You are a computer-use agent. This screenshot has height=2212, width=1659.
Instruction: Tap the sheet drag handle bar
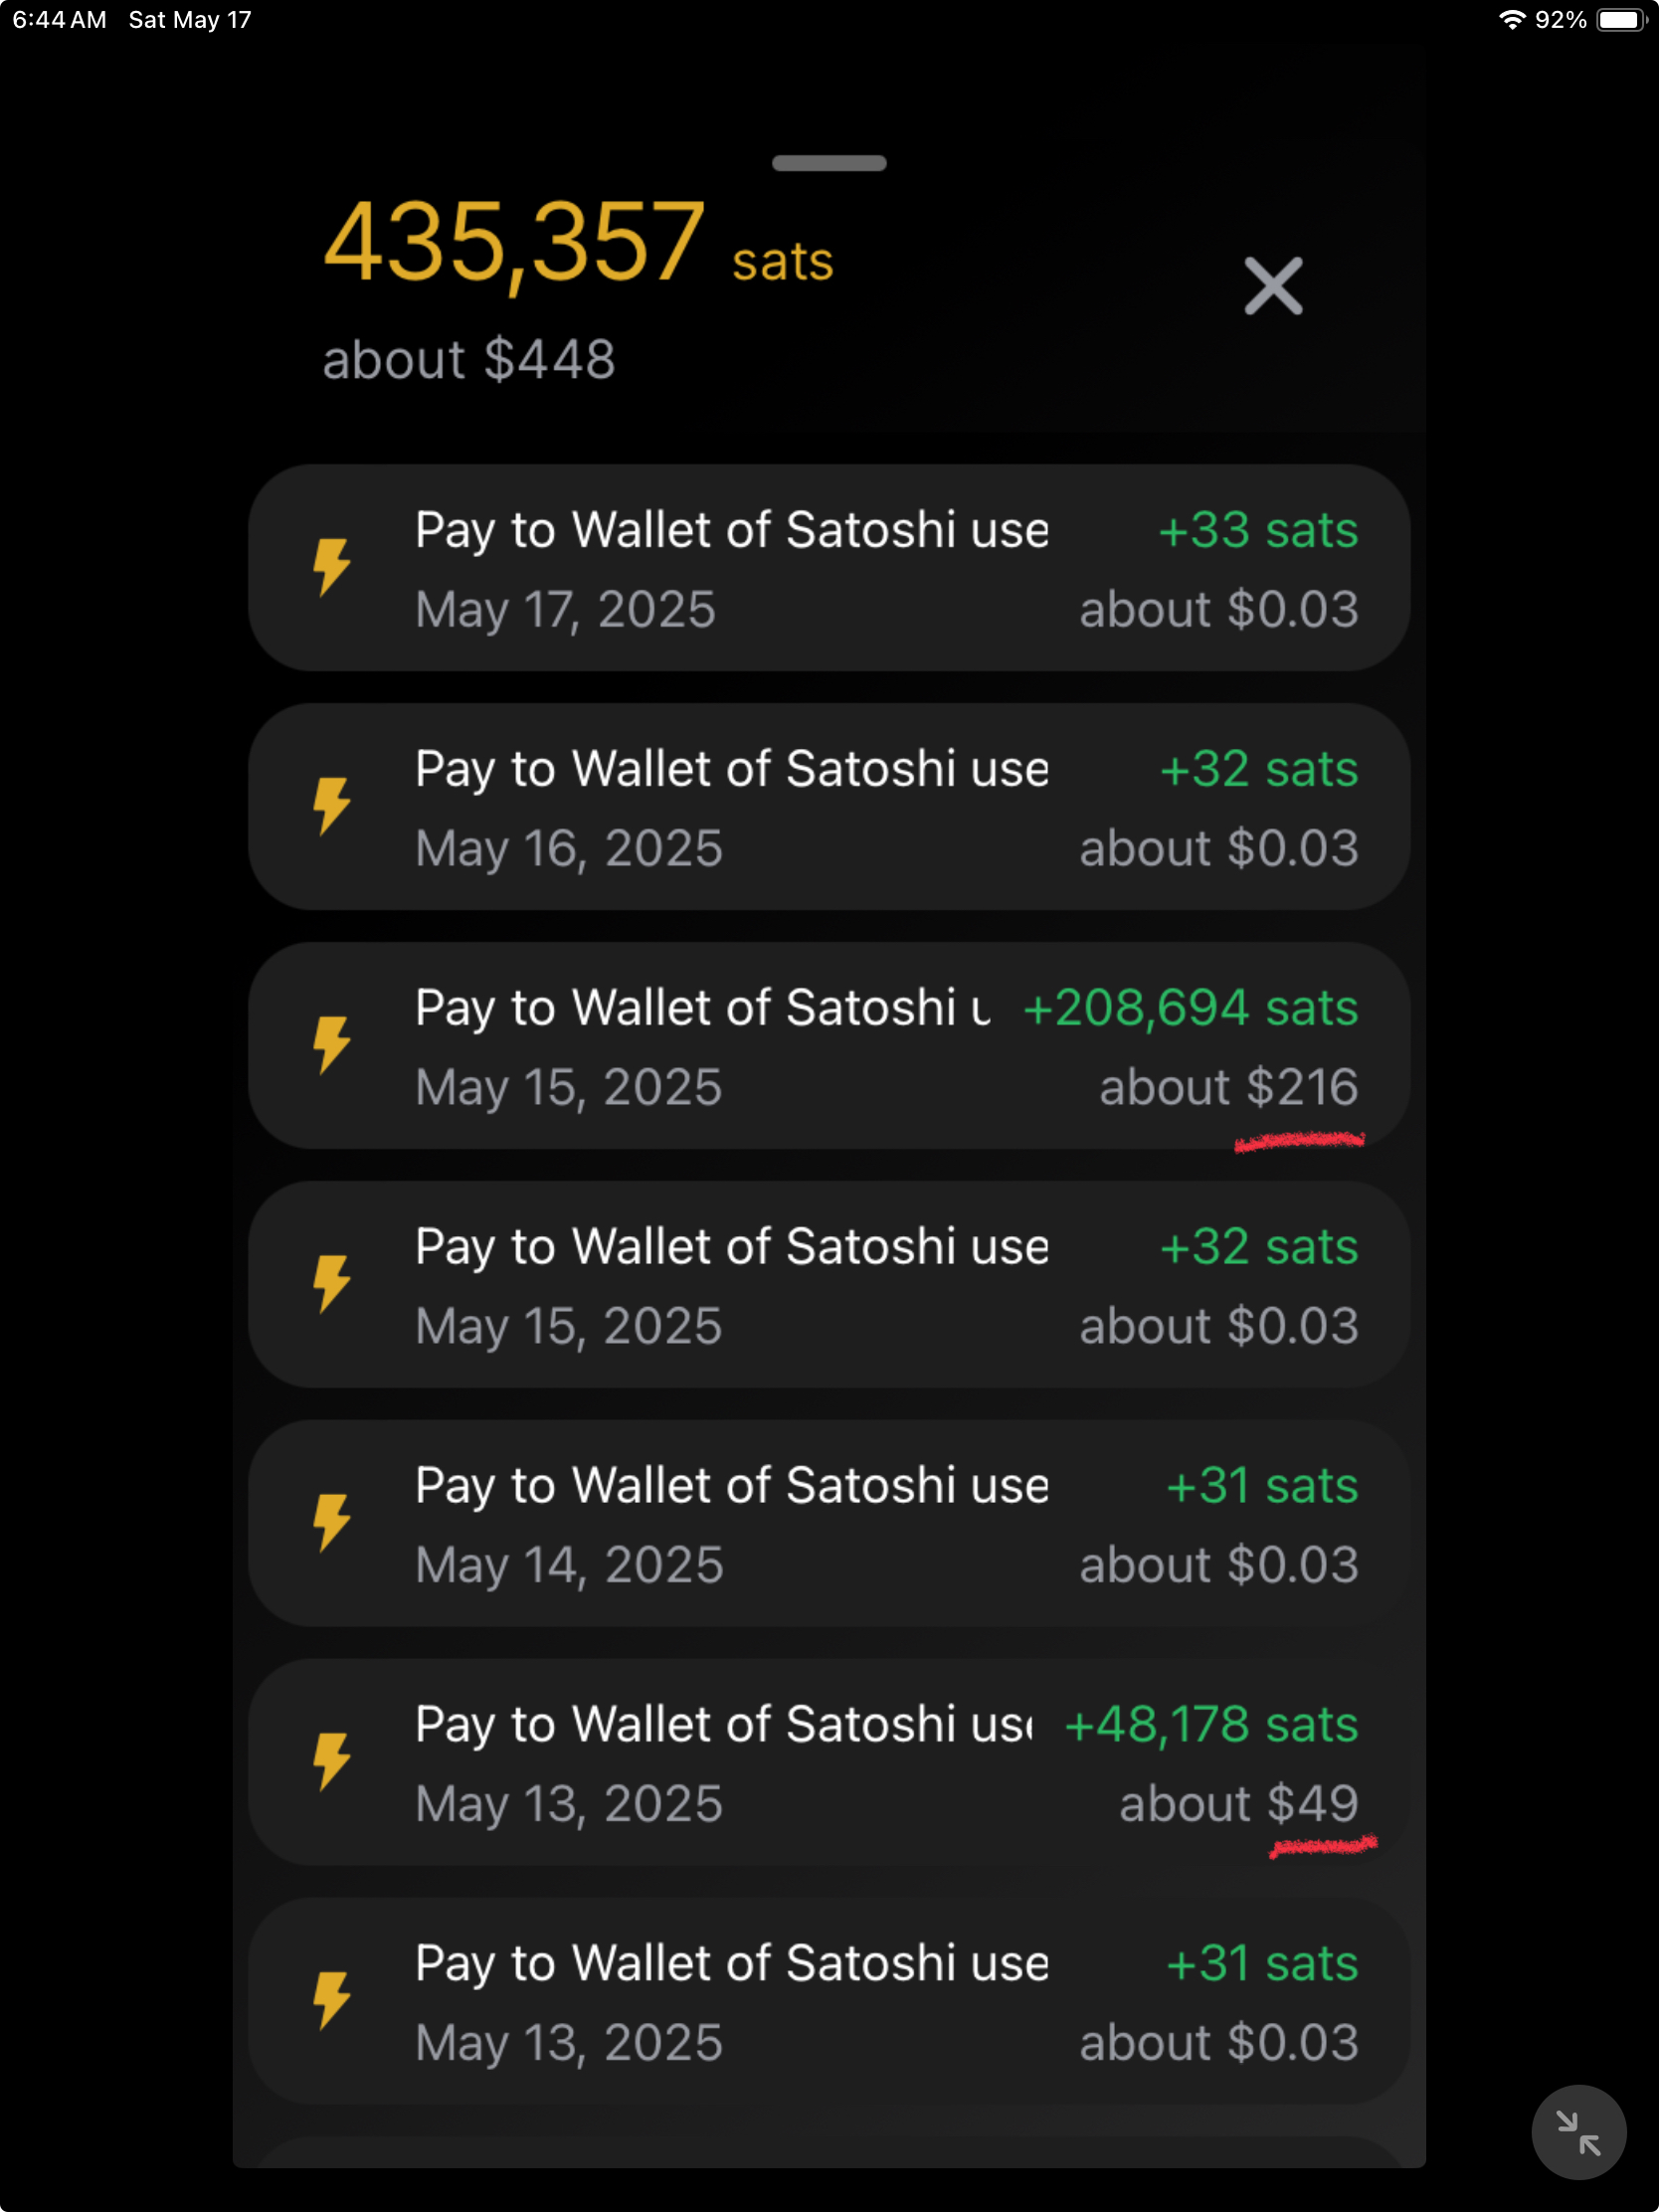[x=829, y=163]
